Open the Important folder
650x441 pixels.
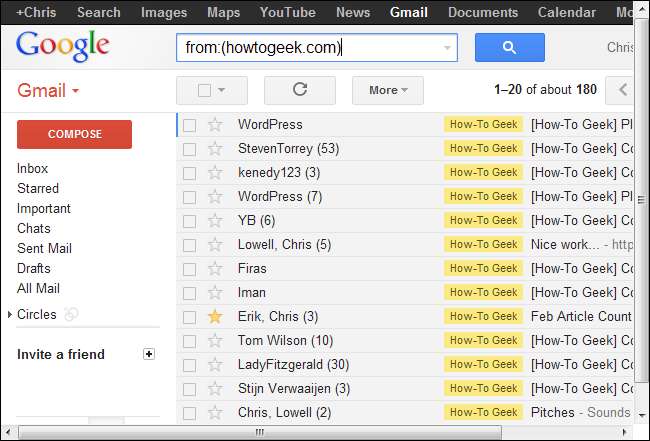tap(44, 208)
